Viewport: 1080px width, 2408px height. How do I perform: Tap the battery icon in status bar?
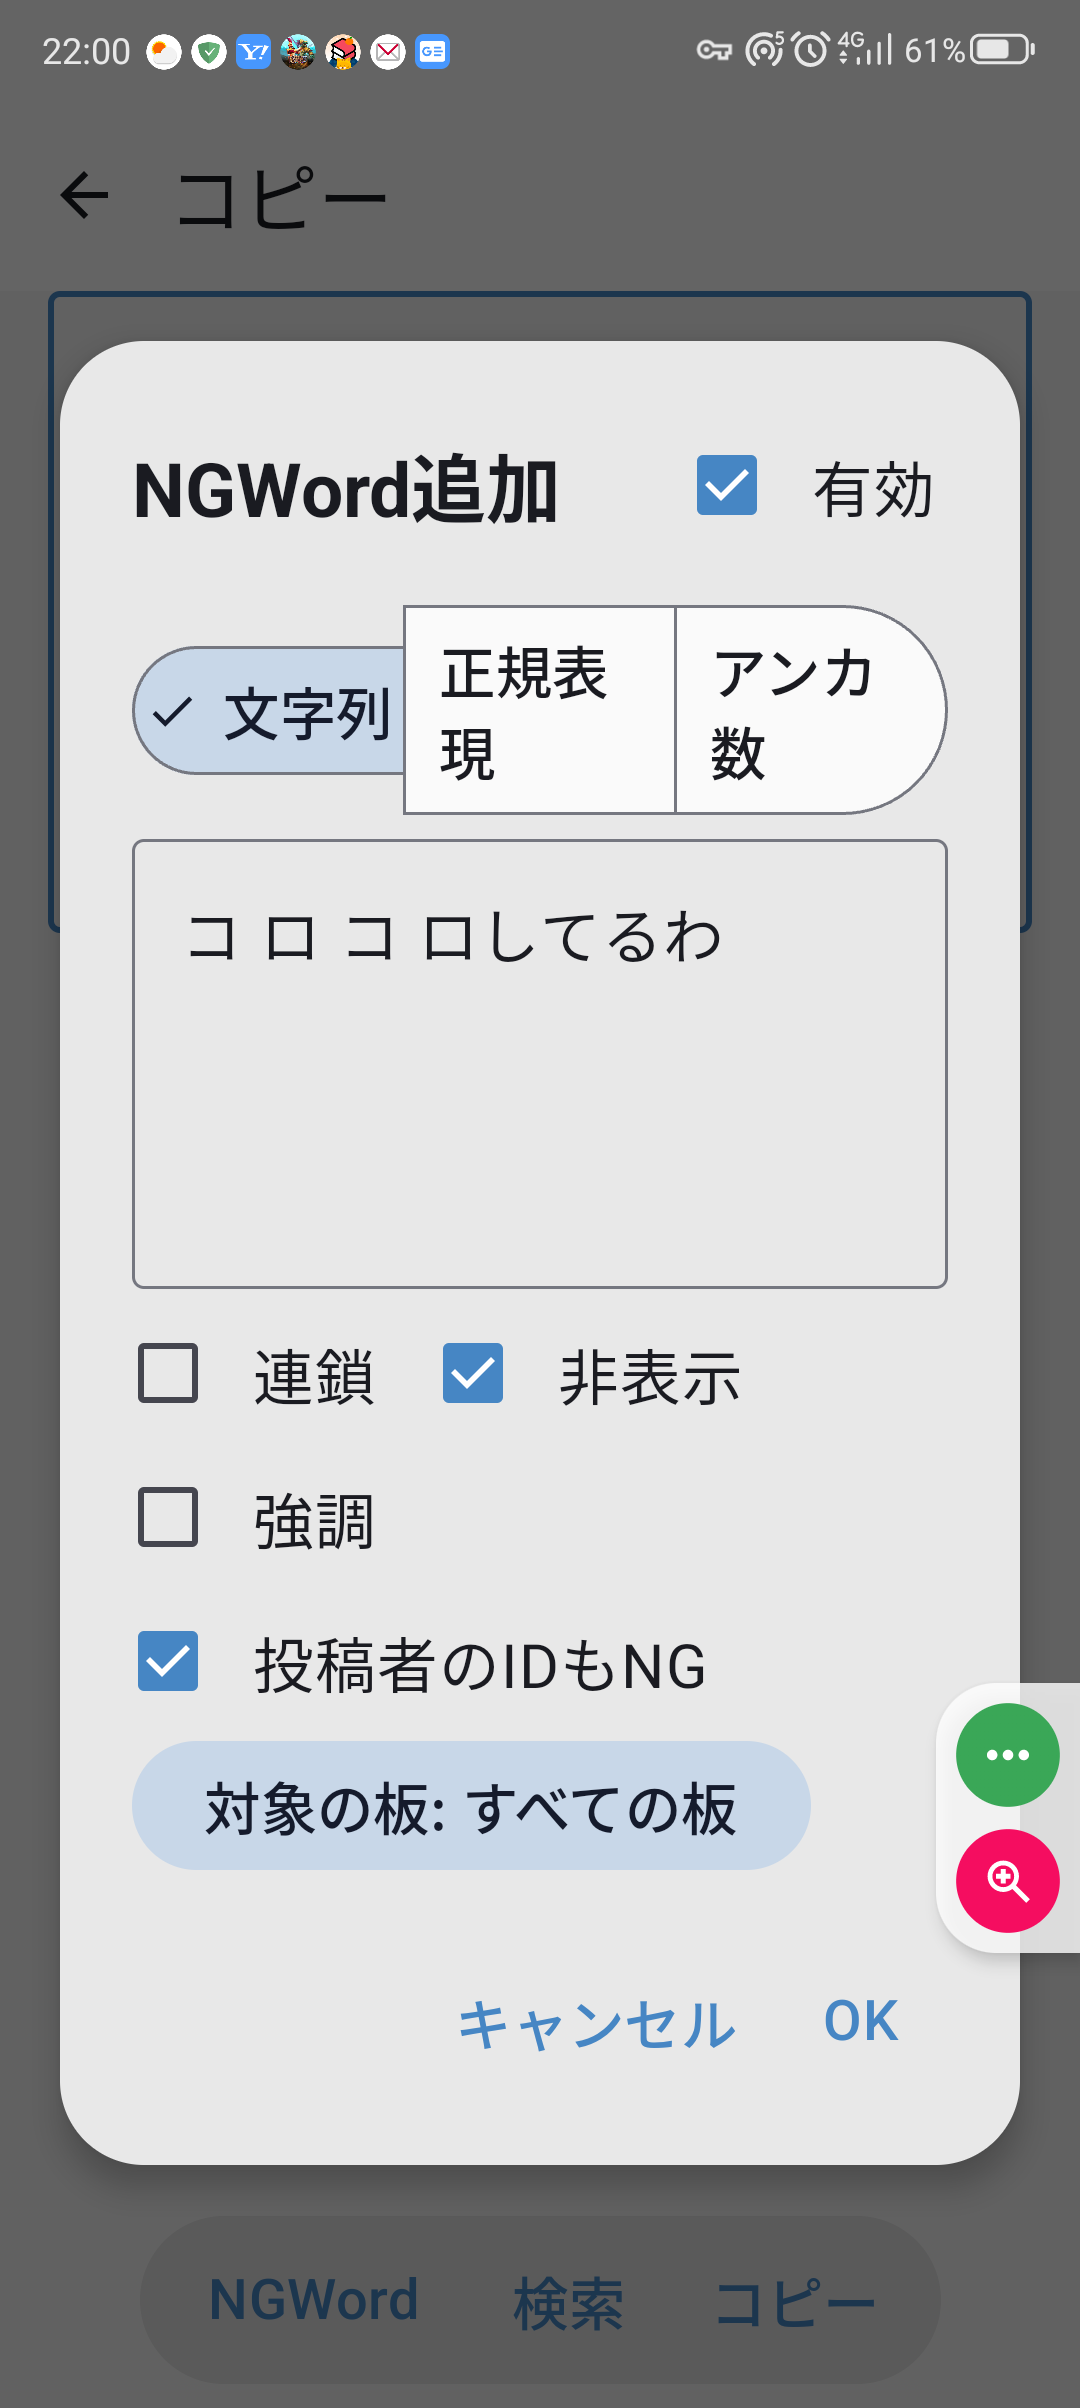1002,49
